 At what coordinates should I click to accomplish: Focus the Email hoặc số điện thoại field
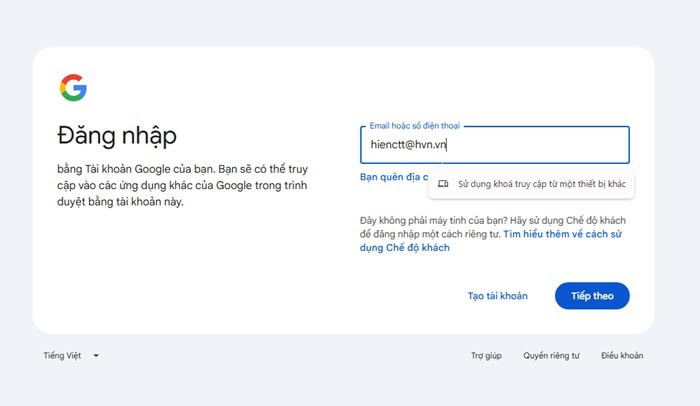(x=495, y=145)
